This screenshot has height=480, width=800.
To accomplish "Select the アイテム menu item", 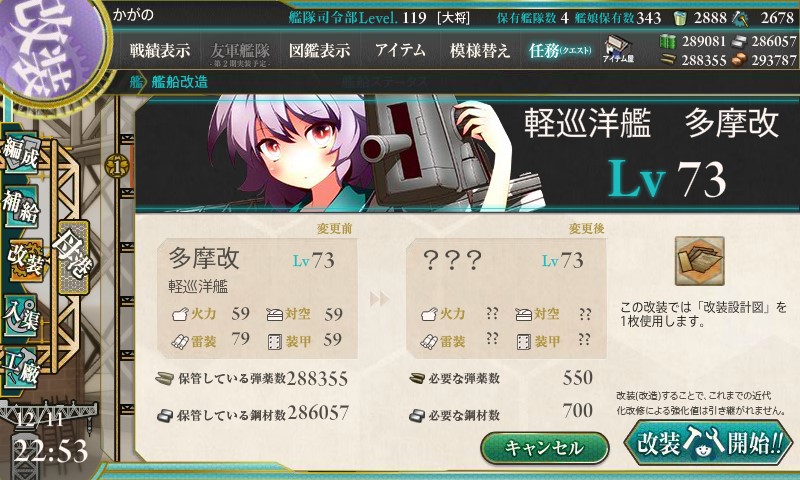I will (x=401, y=50).
